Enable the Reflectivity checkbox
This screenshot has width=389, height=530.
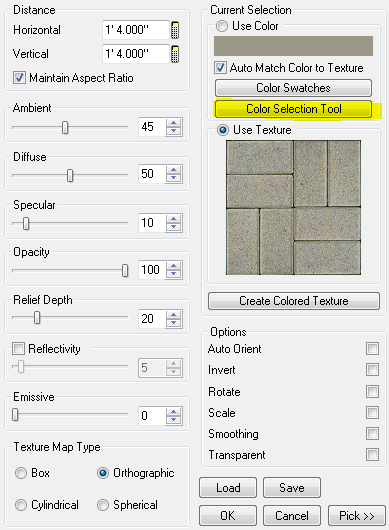coord(18,348)
